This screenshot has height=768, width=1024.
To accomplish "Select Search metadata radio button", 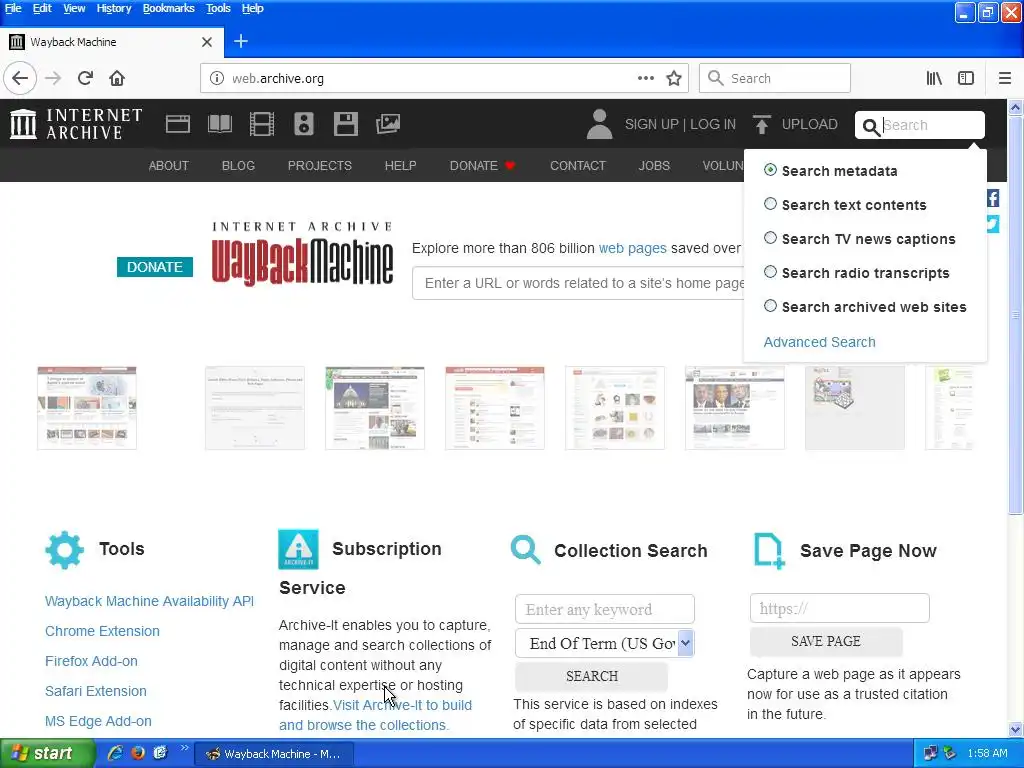I will 771,170.
